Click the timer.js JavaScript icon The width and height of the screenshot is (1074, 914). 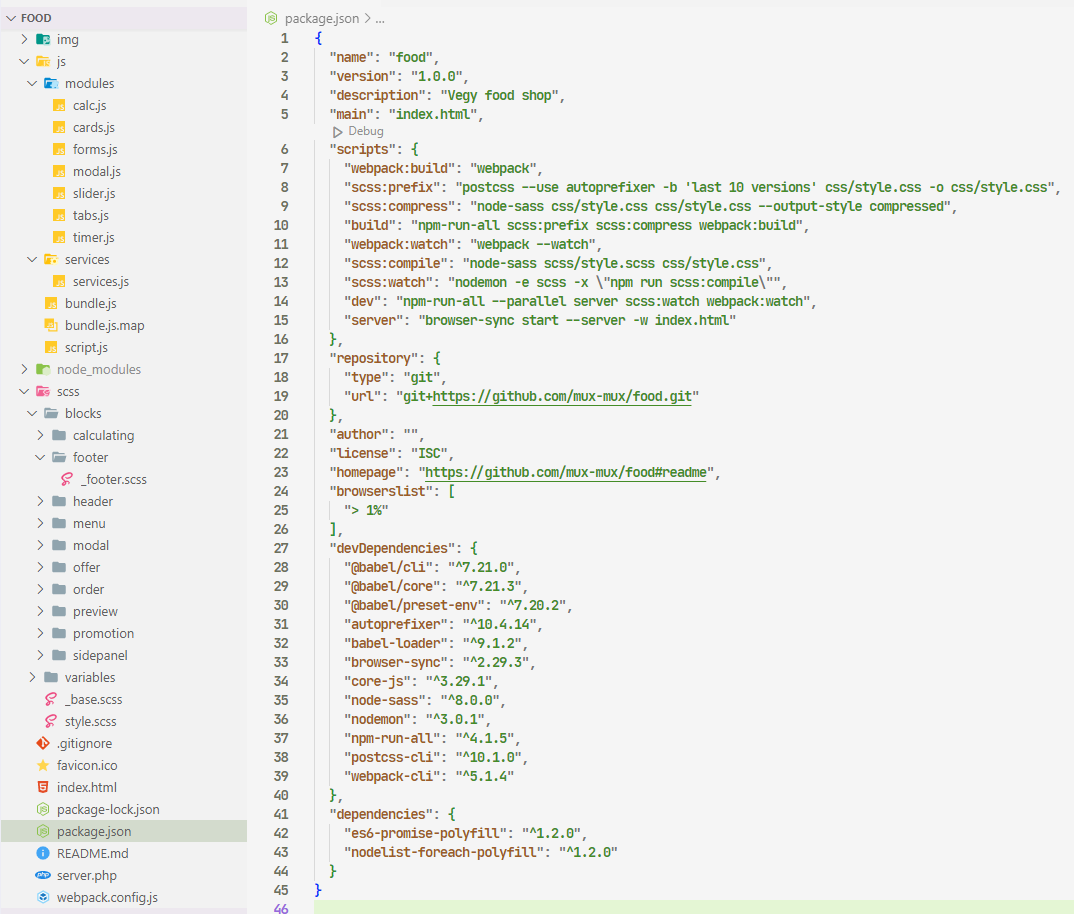pyautogui.click(x=60, y=237)
